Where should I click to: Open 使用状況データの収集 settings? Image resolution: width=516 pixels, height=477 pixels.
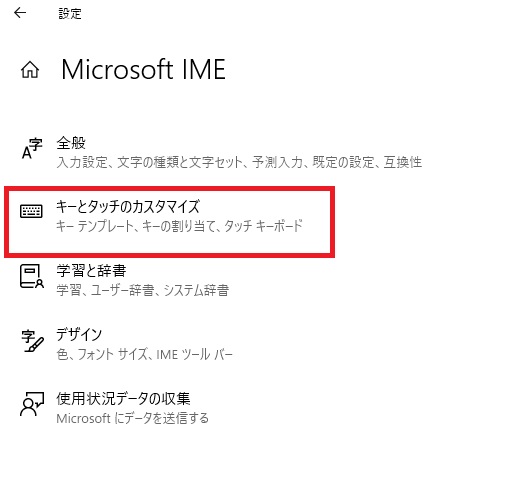tap(123, 398)
